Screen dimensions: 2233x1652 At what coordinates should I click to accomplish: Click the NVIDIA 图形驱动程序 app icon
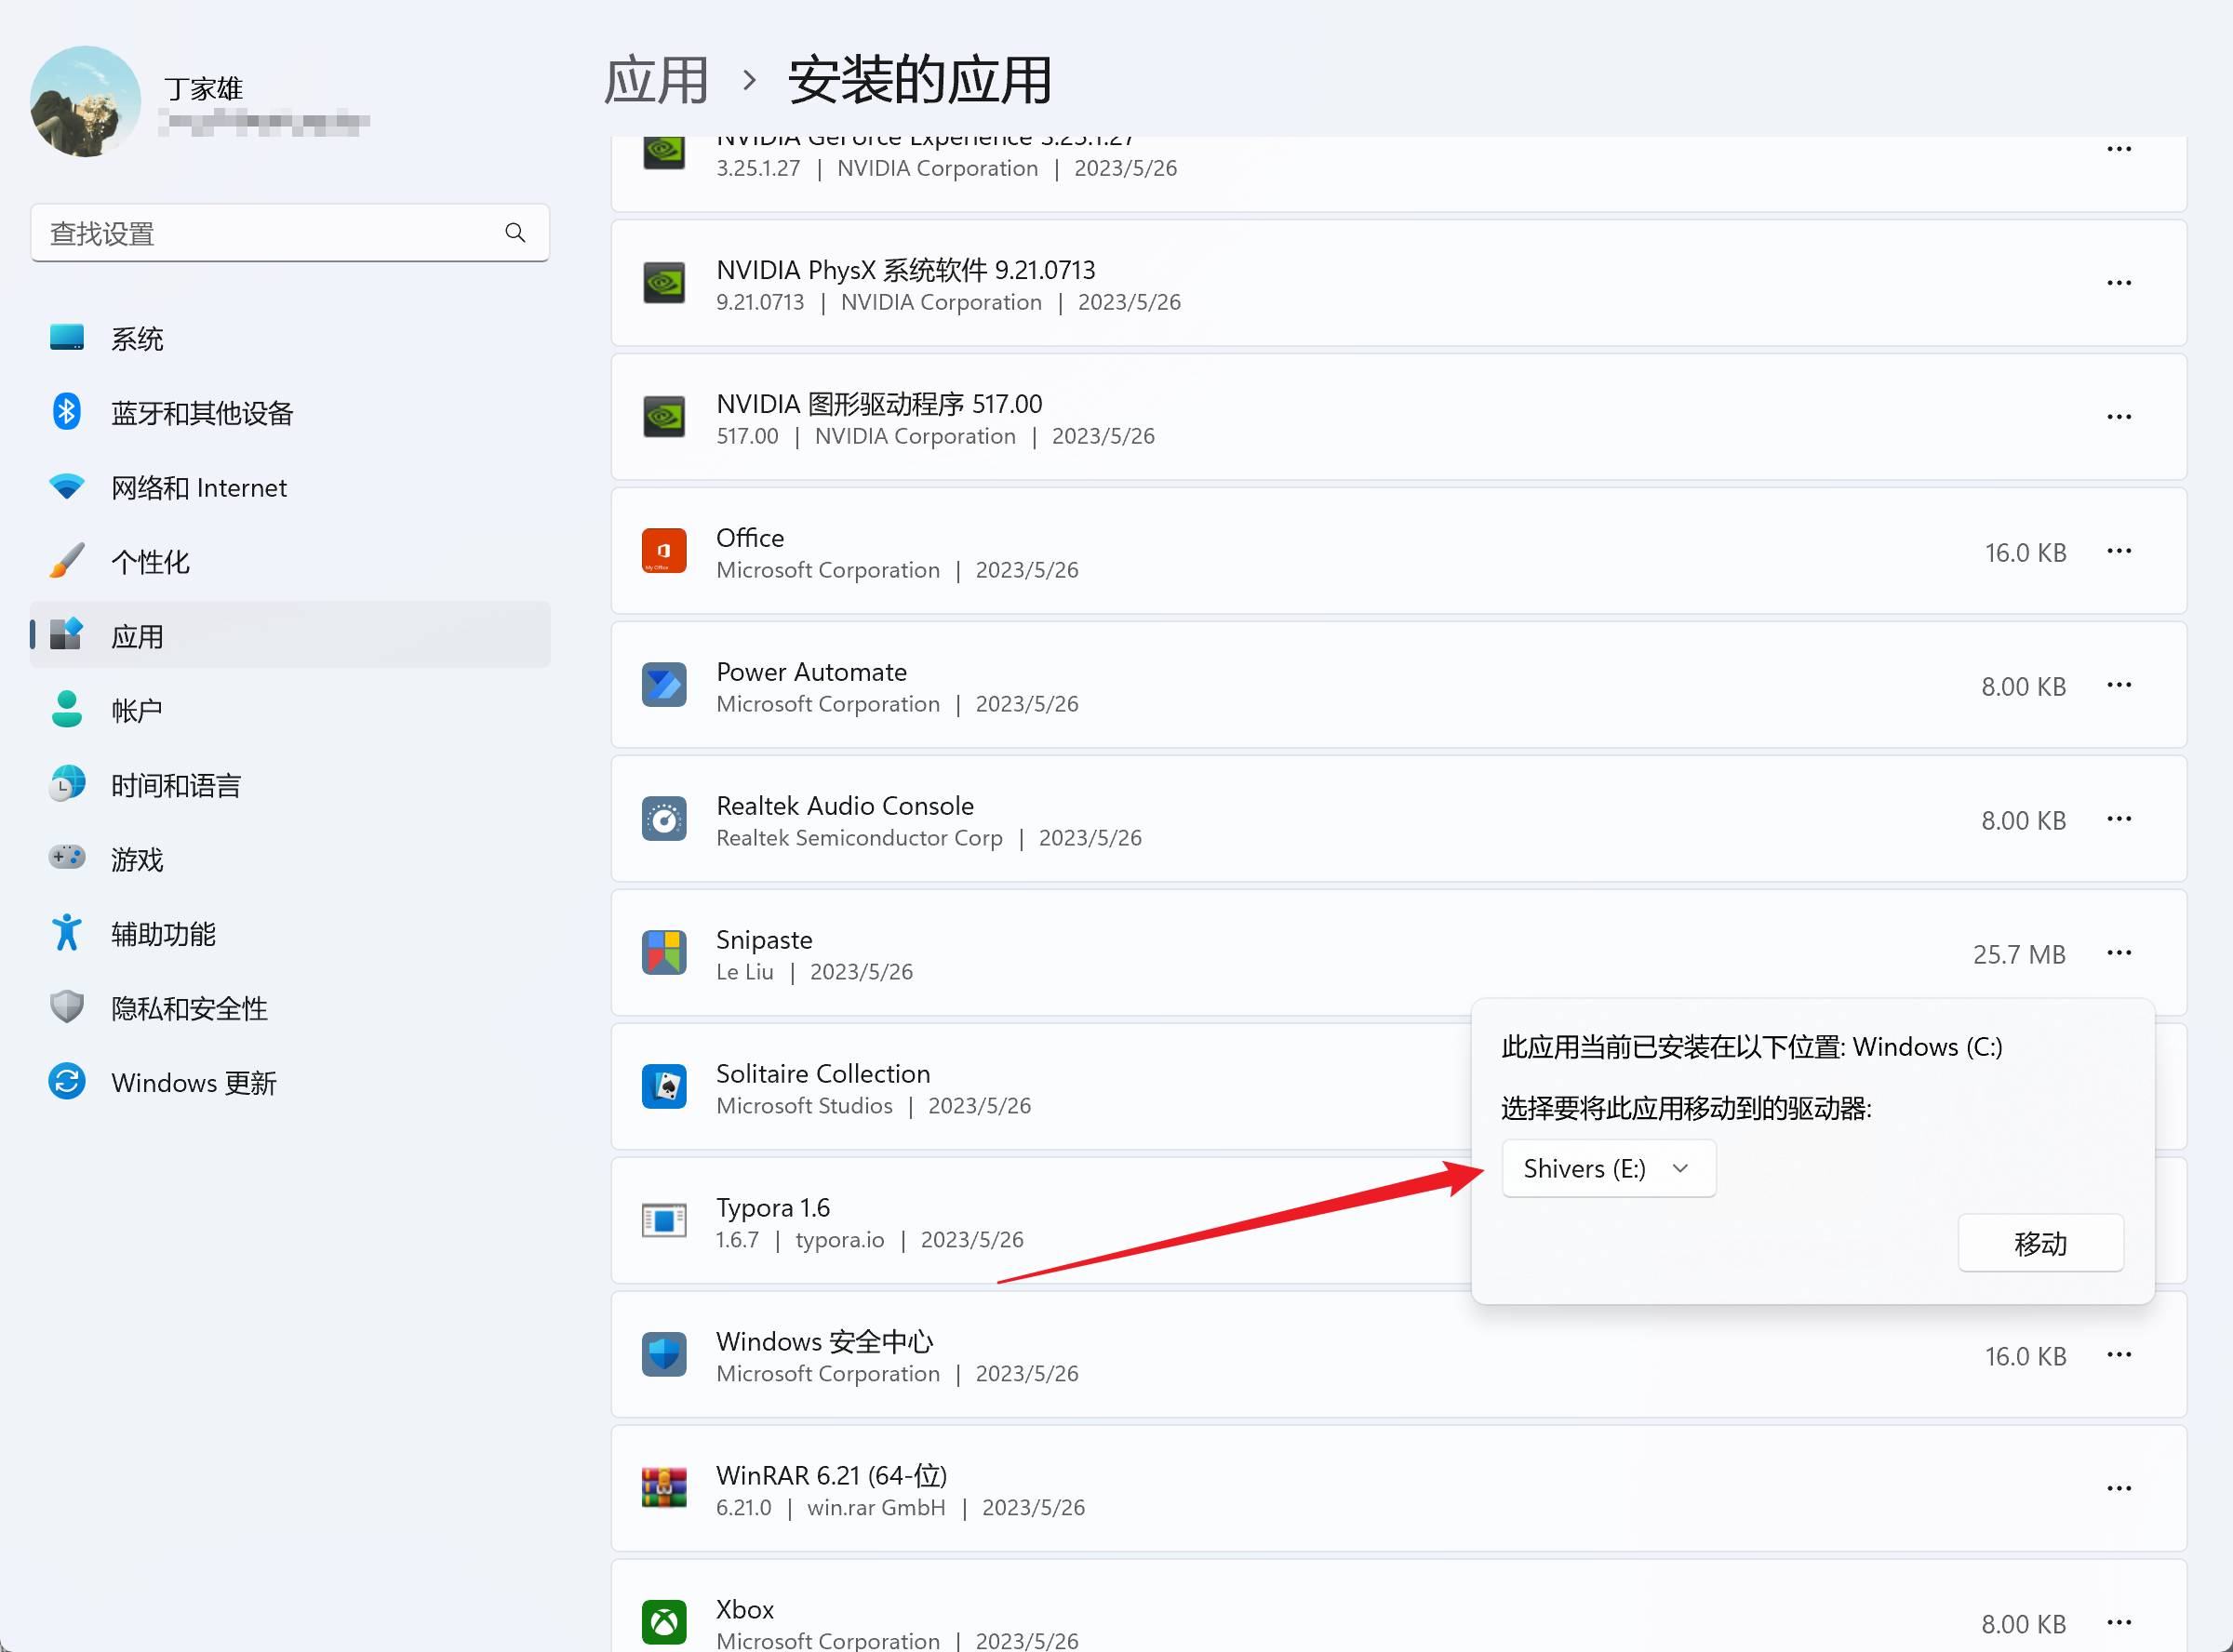pos(664,417)
